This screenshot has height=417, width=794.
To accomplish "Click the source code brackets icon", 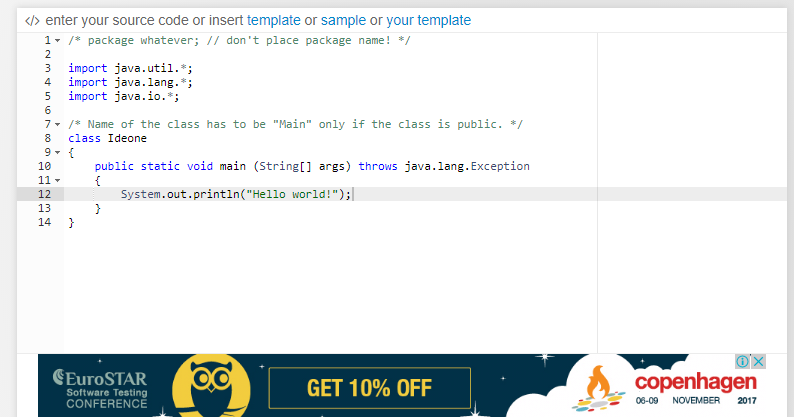I will pyautogui.click(x=32, y=21).
